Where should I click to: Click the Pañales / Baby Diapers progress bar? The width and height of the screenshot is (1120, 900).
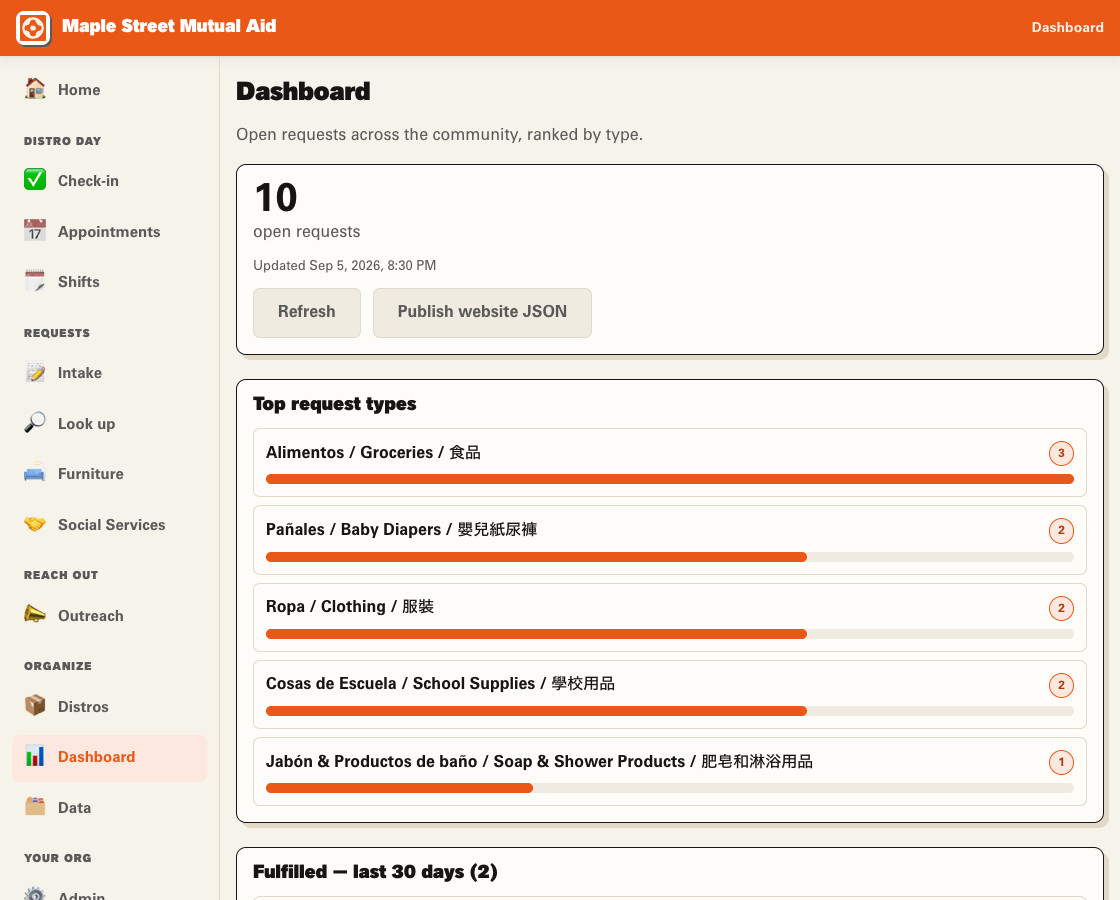pos(669,556)
